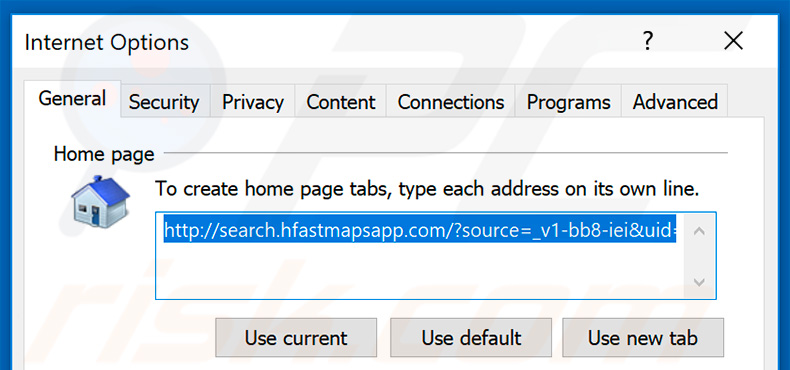Viewport: 790px width, 370px height.
Task: Go to the Connections tab
Action: (450, 102)
